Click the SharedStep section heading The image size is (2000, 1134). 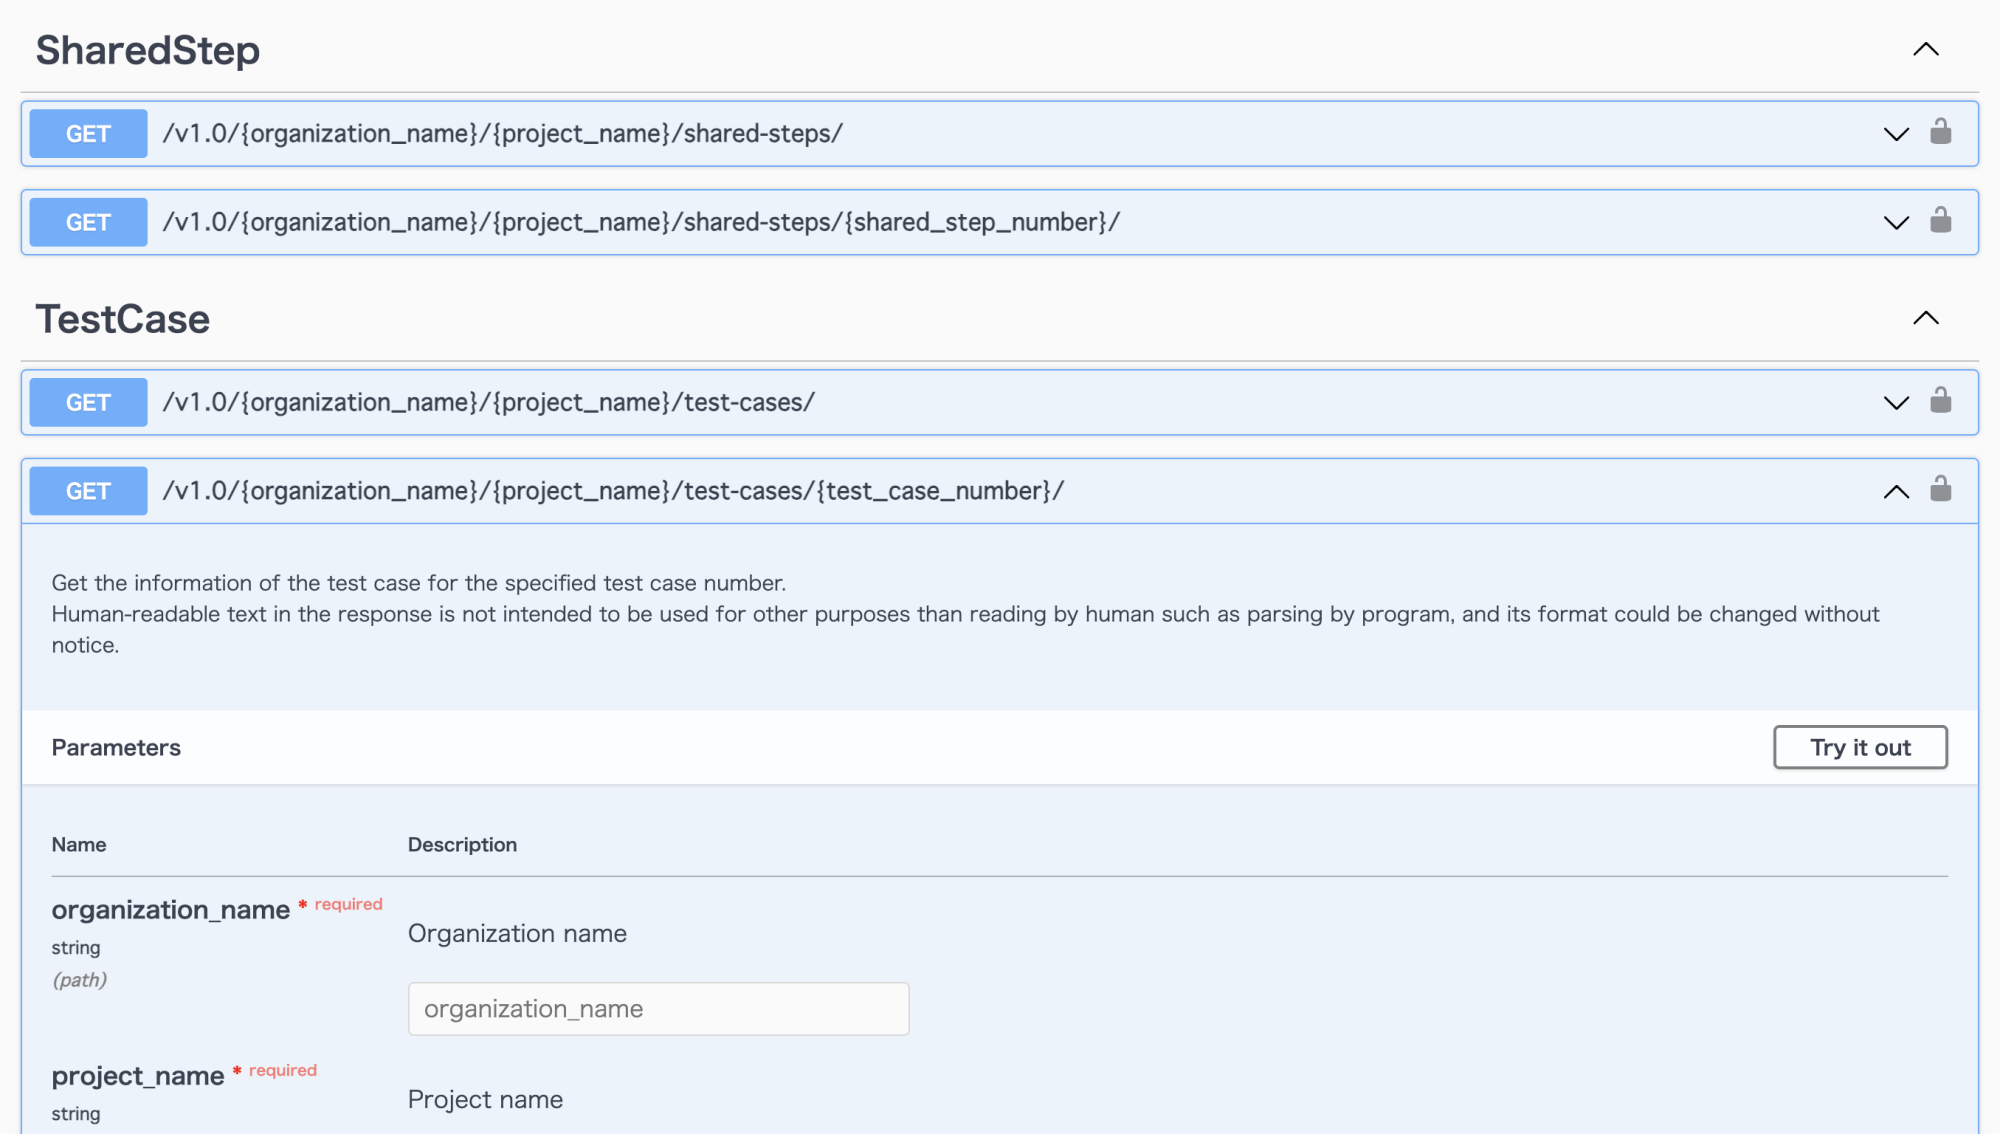click(146, 49)
